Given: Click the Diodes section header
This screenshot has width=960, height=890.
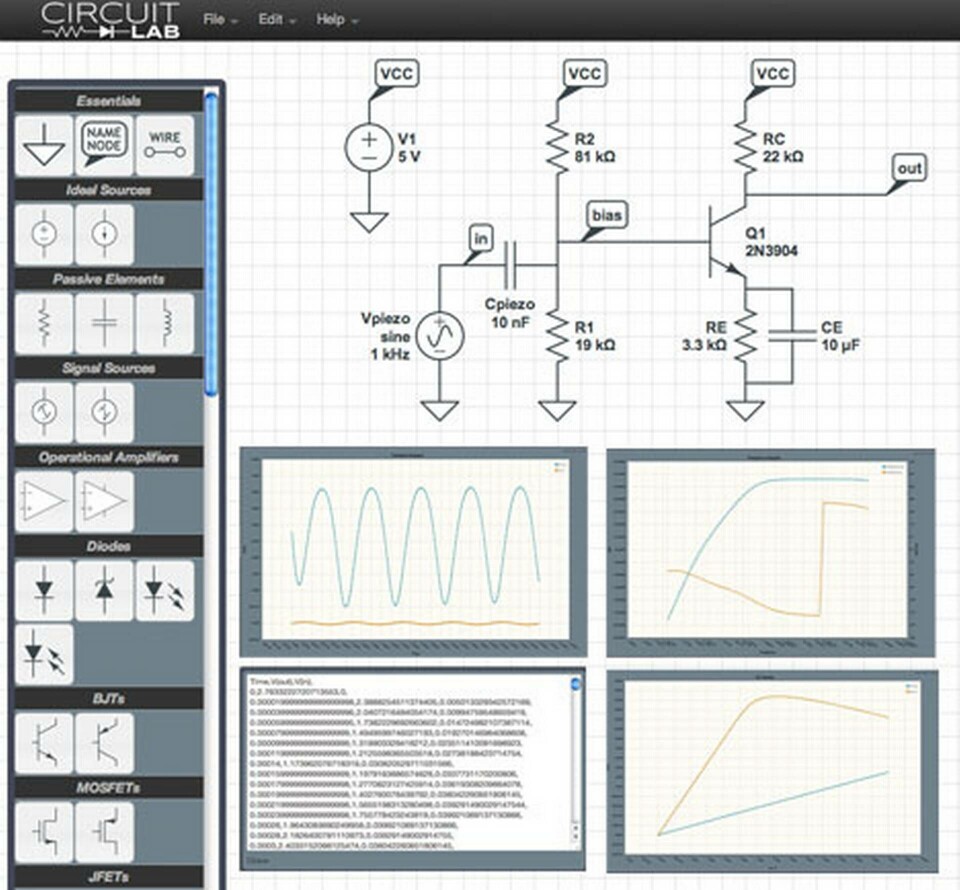Looking at the screenshot, I should click(109, 546).
